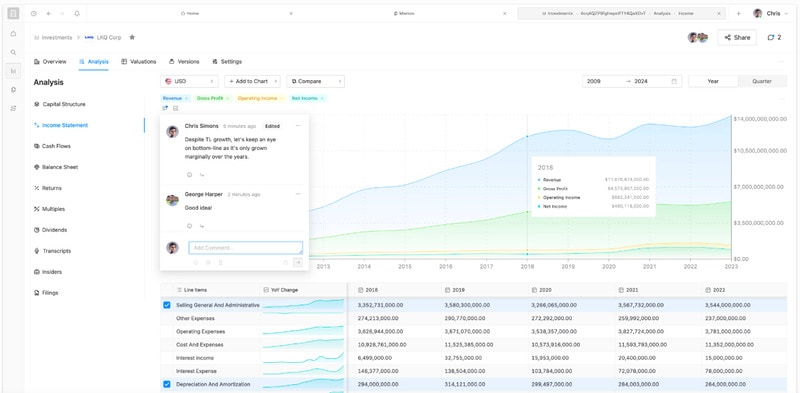Switch the period toggle to Quarter
This screenshot has height=393, width=800.
tap(762, 81)
